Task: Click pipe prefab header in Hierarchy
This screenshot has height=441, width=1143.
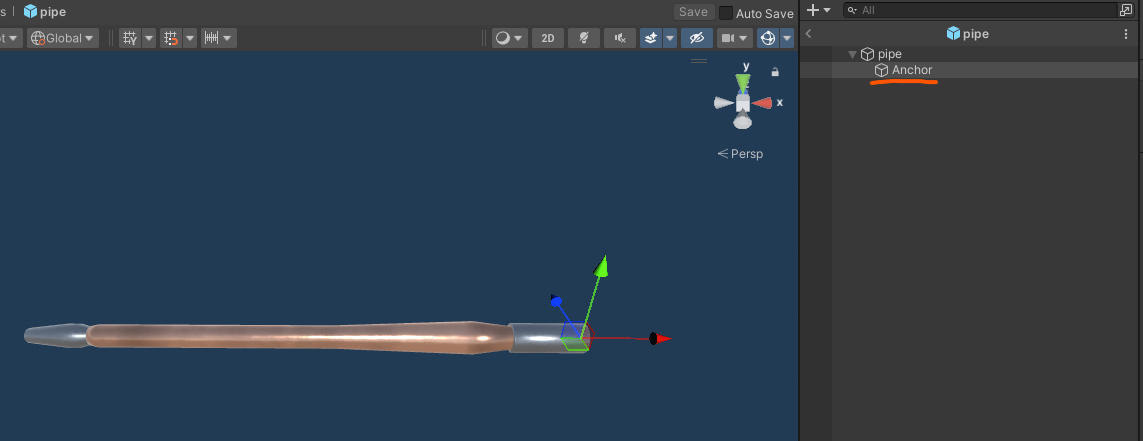Action: coord(967,34)
